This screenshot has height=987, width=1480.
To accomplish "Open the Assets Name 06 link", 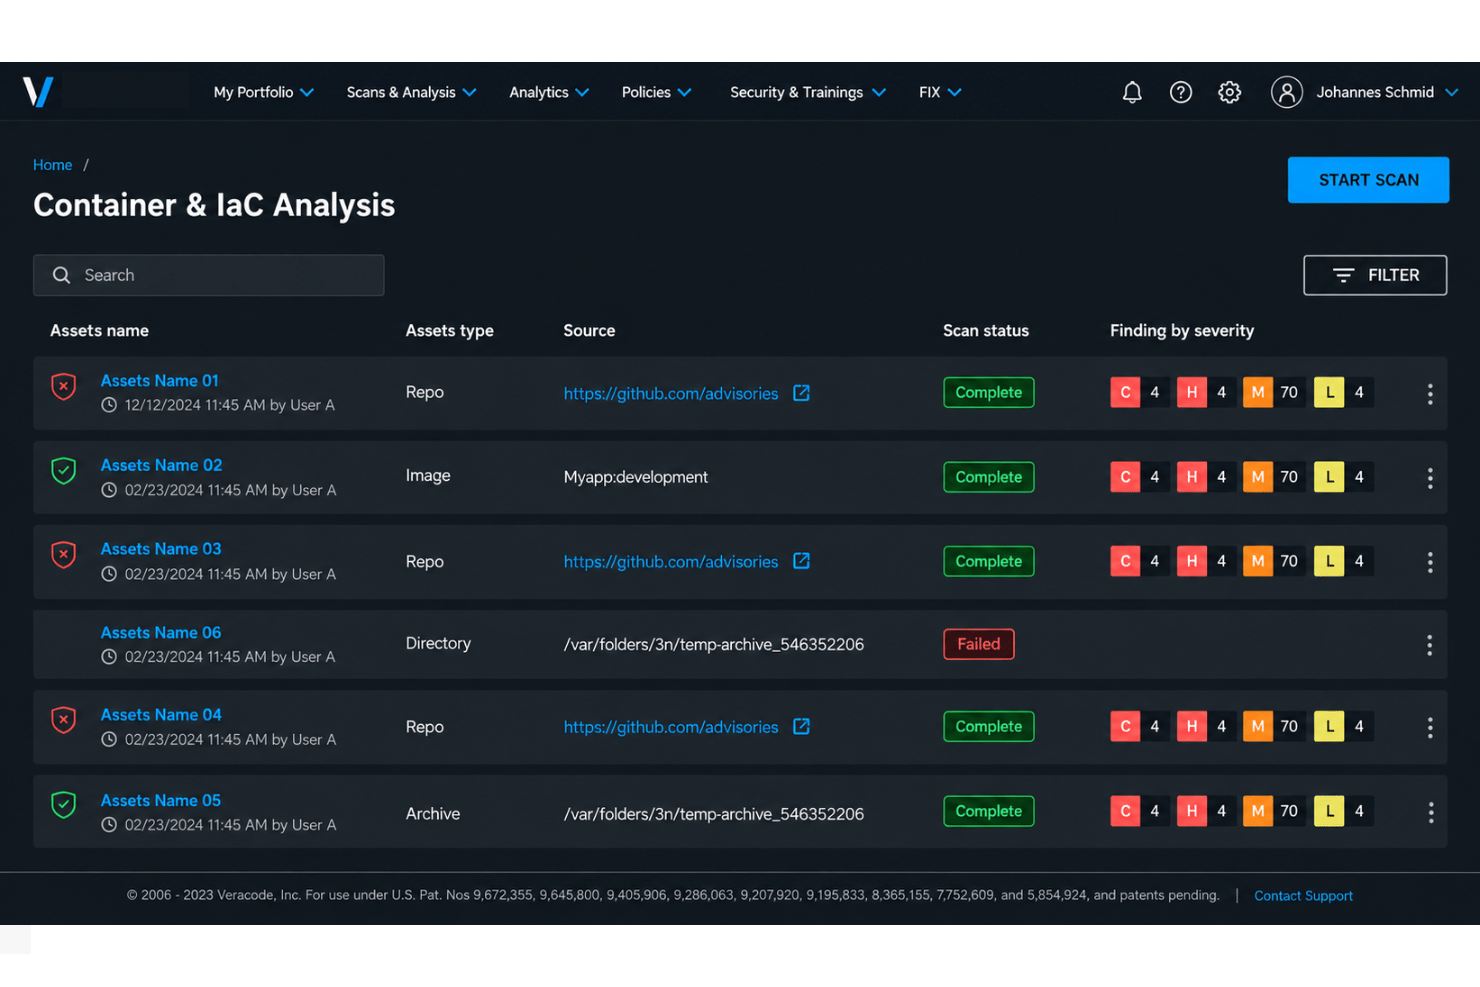I will 161,633.
